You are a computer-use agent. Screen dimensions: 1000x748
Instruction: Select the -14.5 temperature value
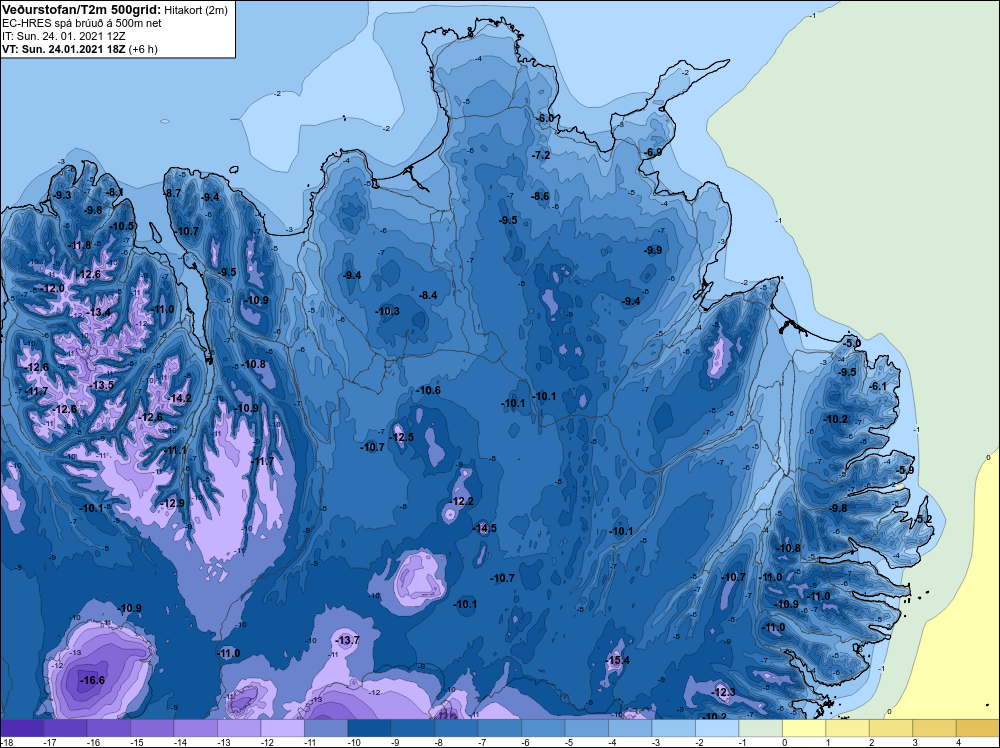coord(484,528)
